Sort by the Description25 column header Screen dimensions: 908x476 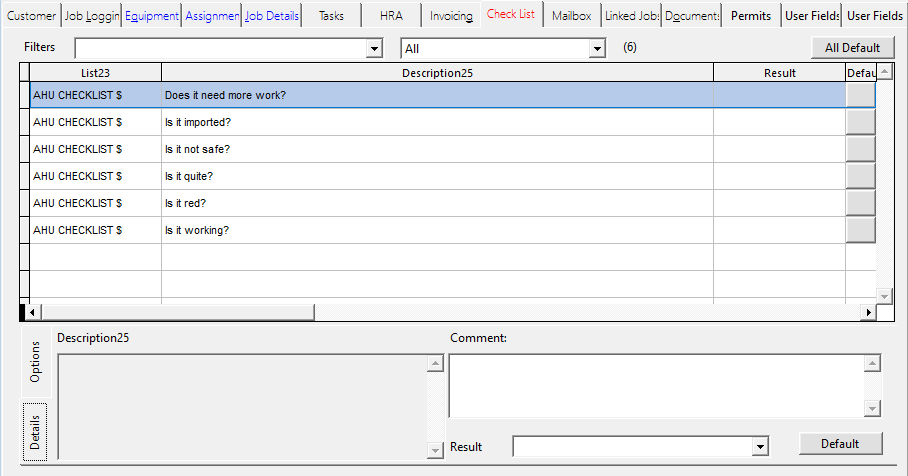(x=437, y=73)
